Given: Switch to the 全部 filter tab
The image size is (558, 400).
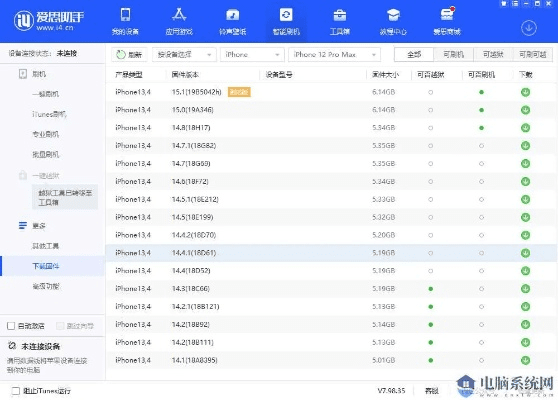Looking at the screenshot, I should (414, 54).
